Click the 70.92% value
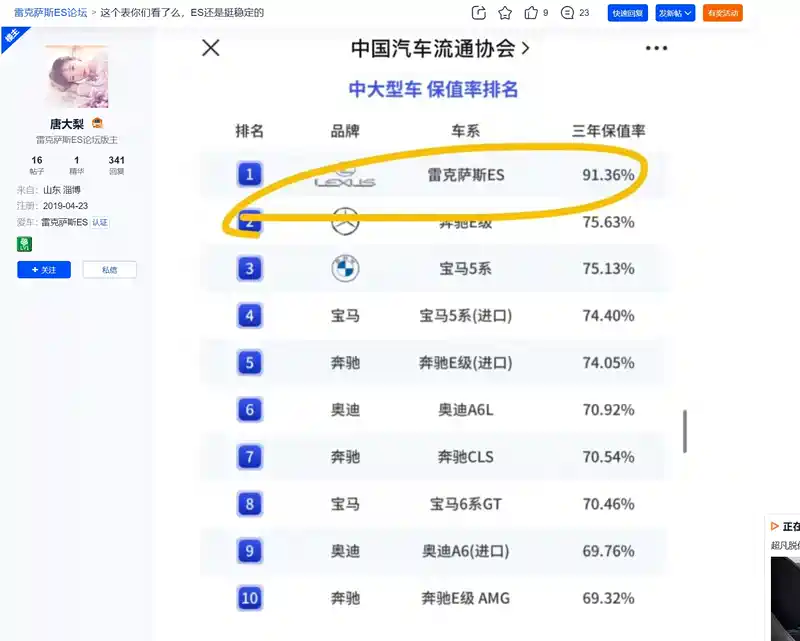This screenshot has height=641, width=800. [x=608, y=410]
